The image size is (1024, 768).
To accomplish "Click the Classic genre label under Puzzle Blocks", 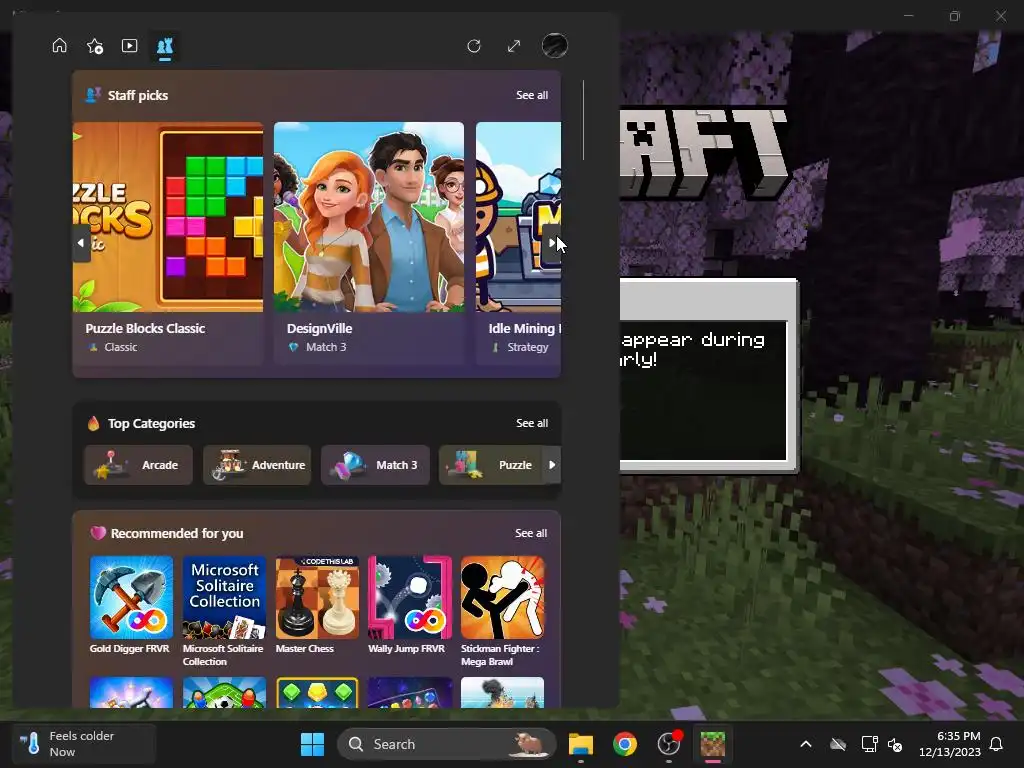I will coord(121,347).
